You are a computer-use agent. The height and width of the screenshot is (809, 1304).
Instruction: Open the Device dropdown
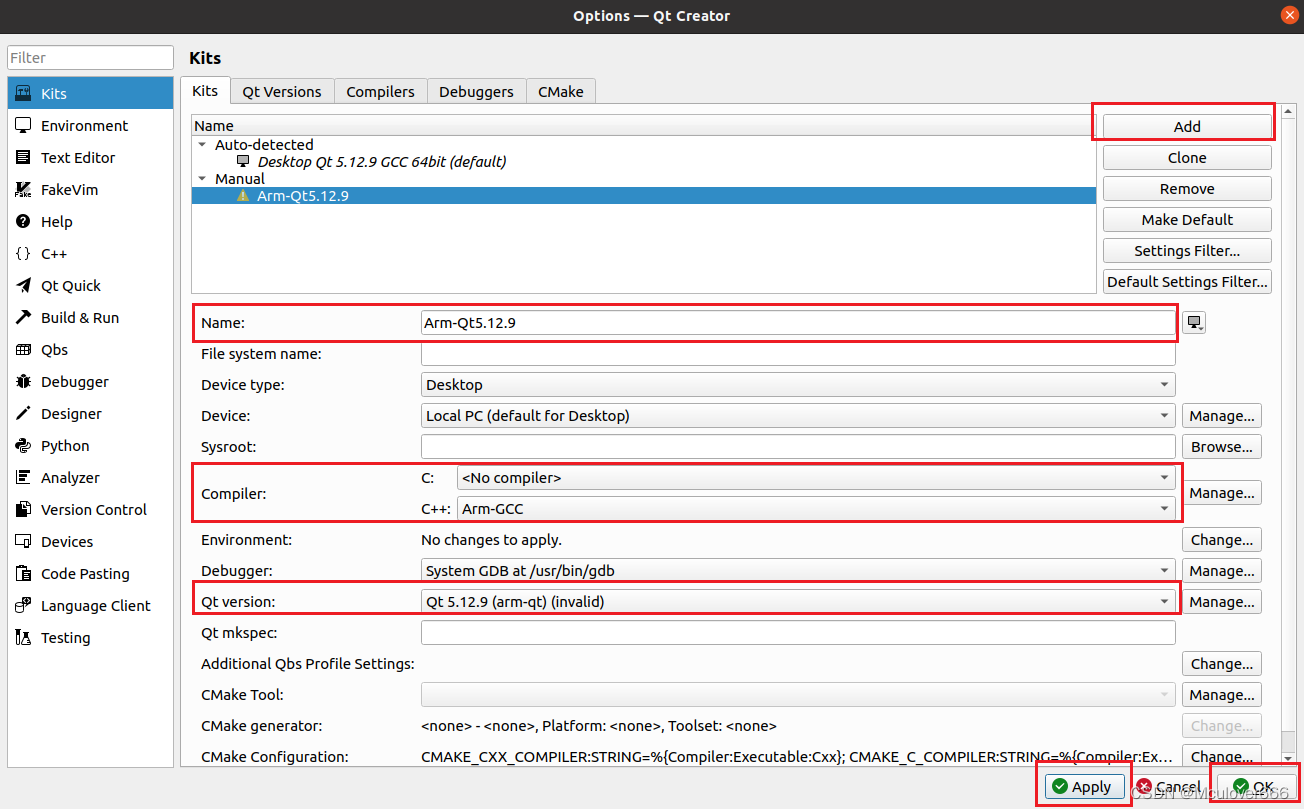[798, 415]
